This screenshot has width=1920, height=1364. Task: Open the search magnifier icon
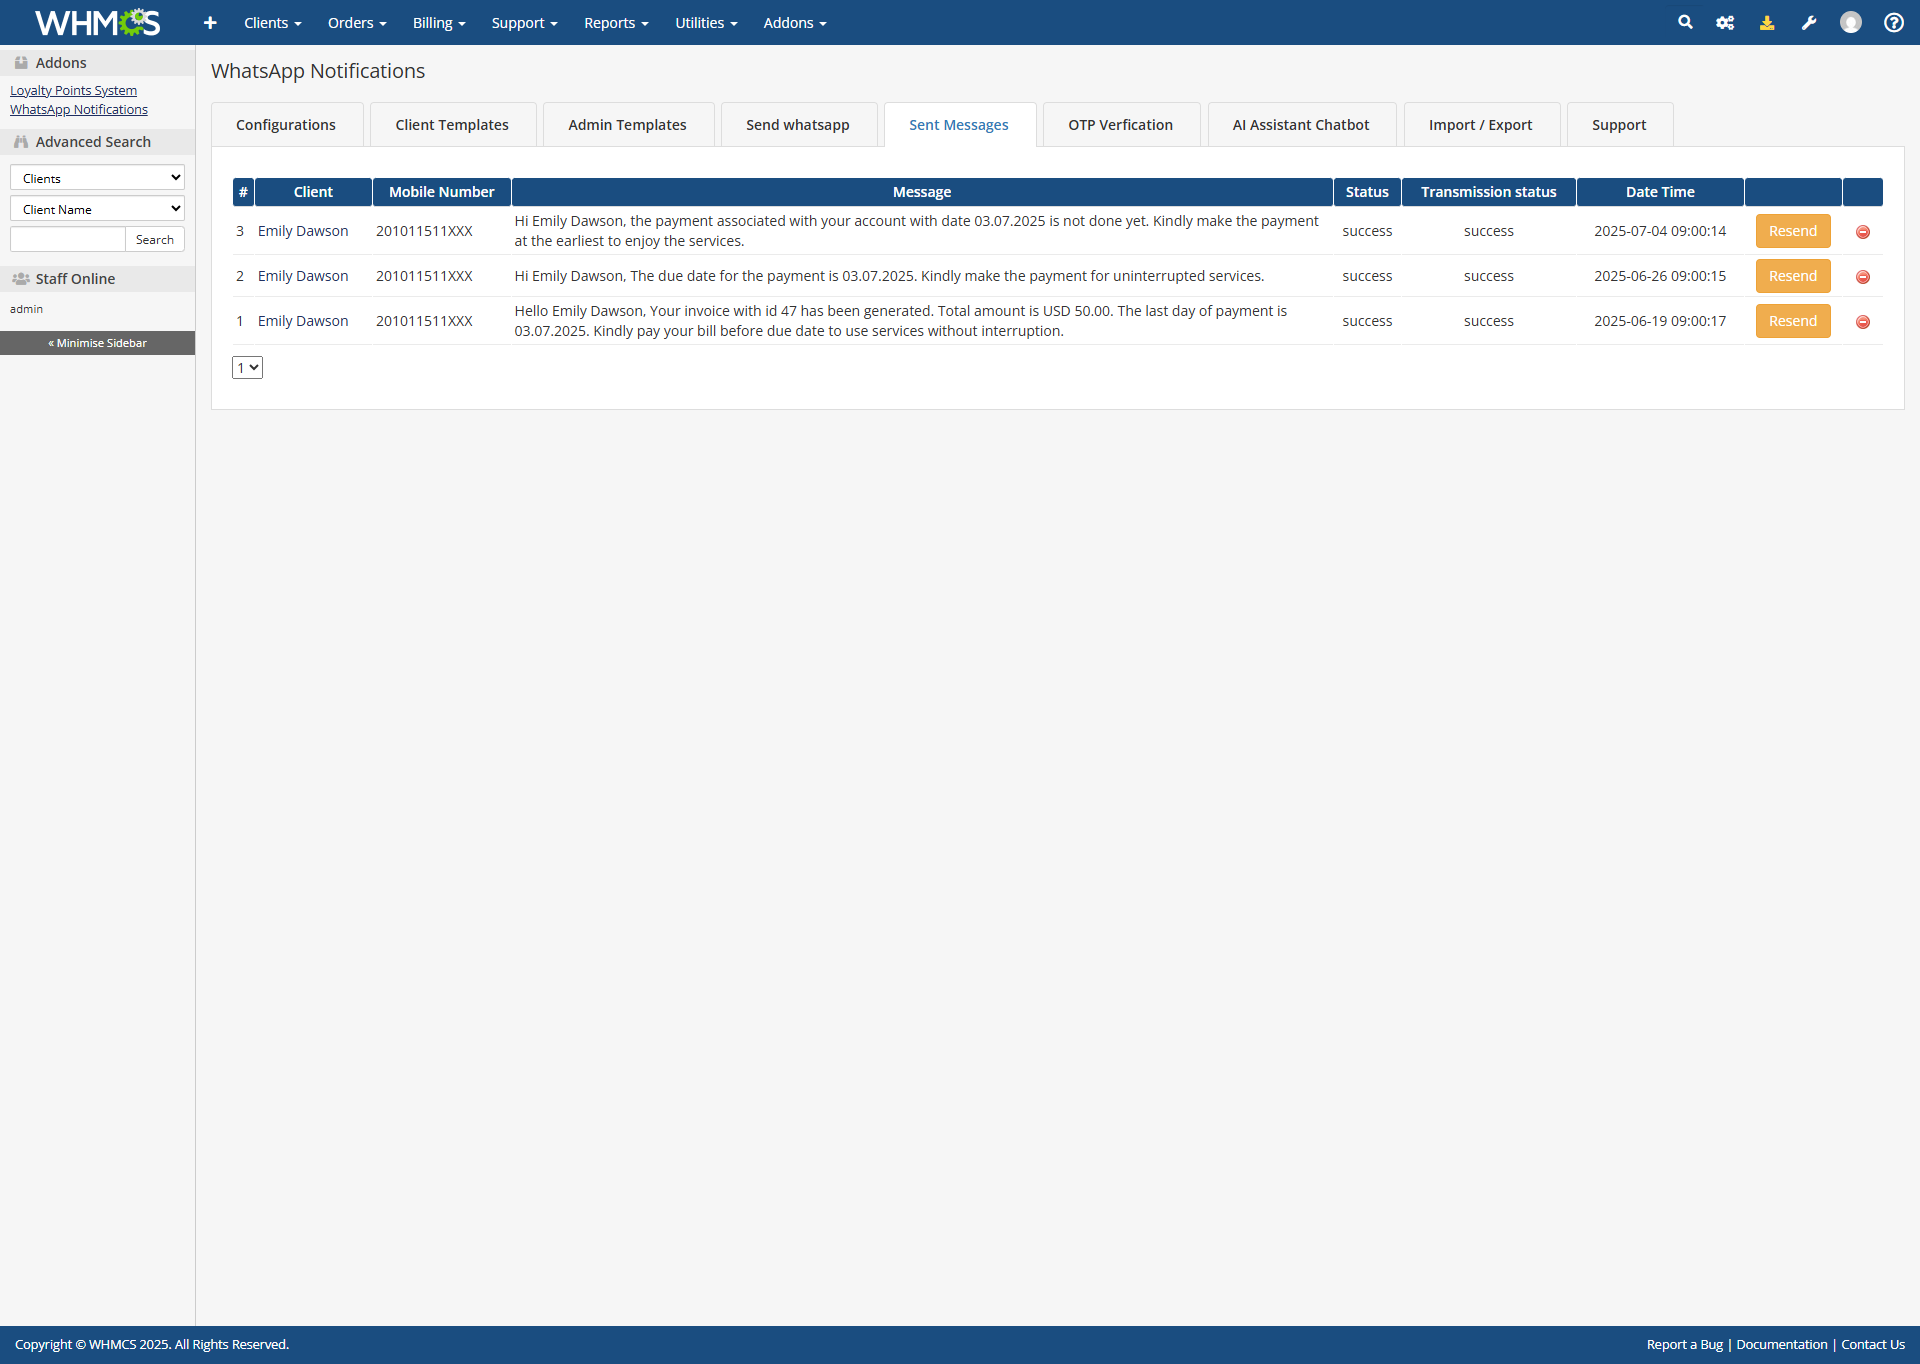coord(1685,22)
